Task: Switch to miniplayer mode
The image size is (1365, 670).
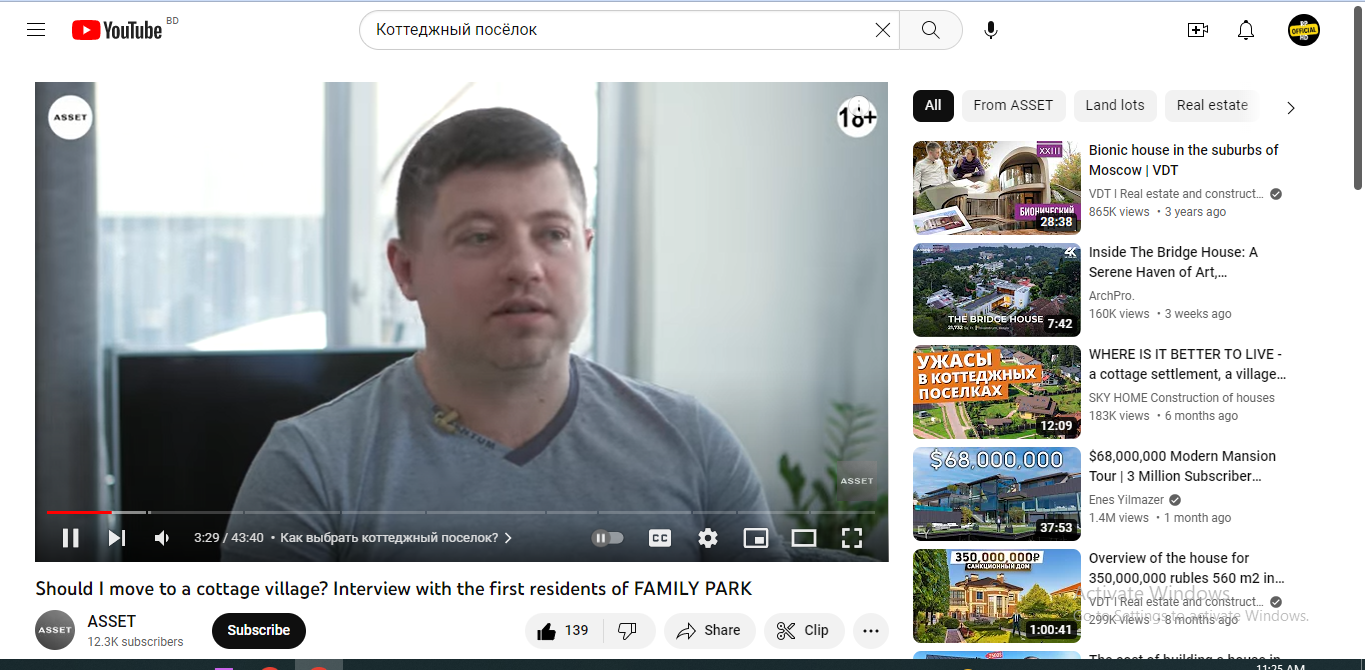Action: pos(756,538)
